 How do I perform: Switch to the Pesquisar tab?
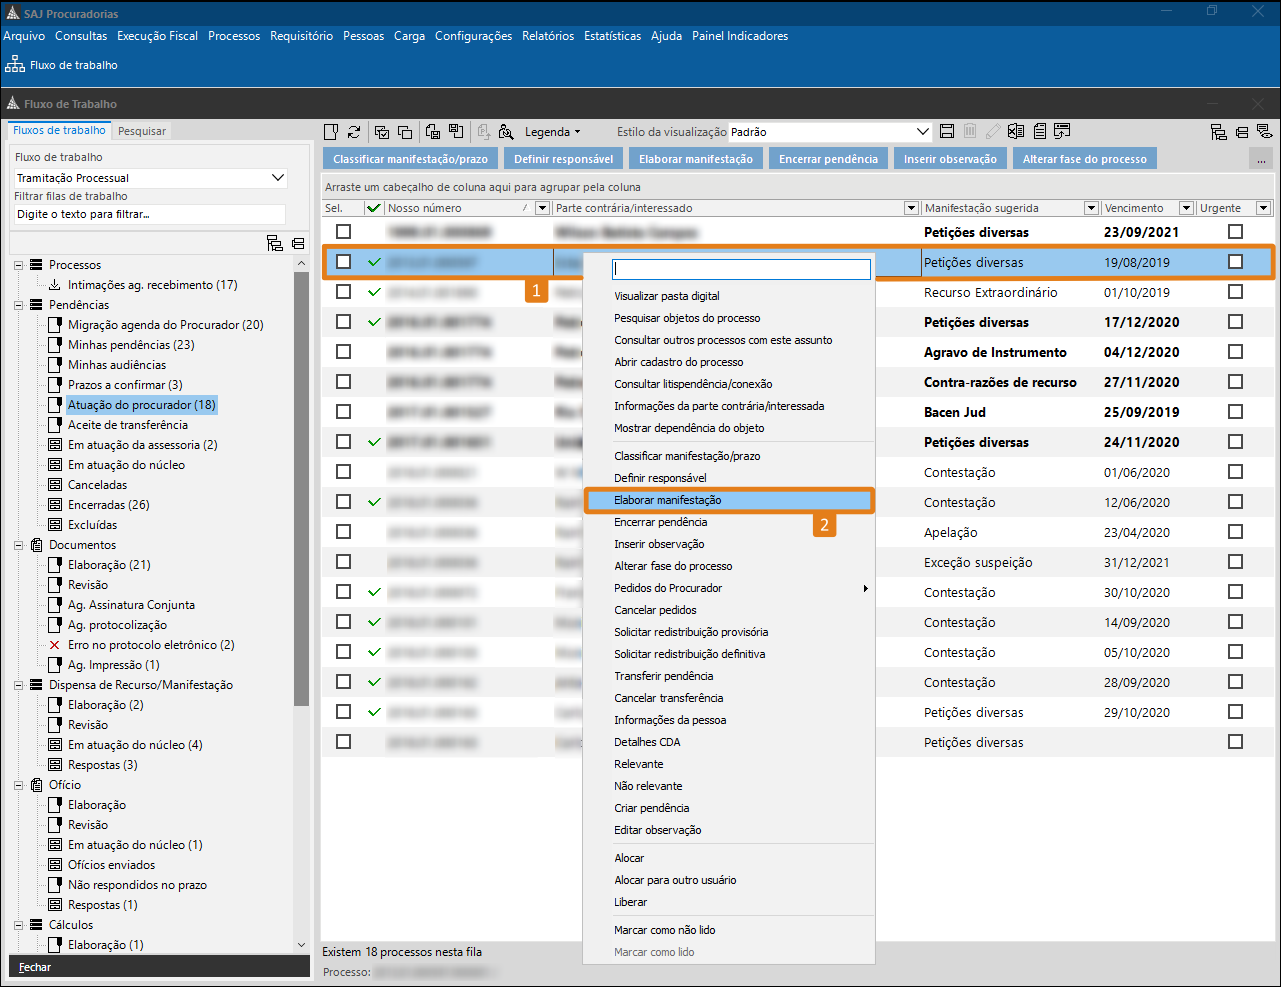[142, 131]
